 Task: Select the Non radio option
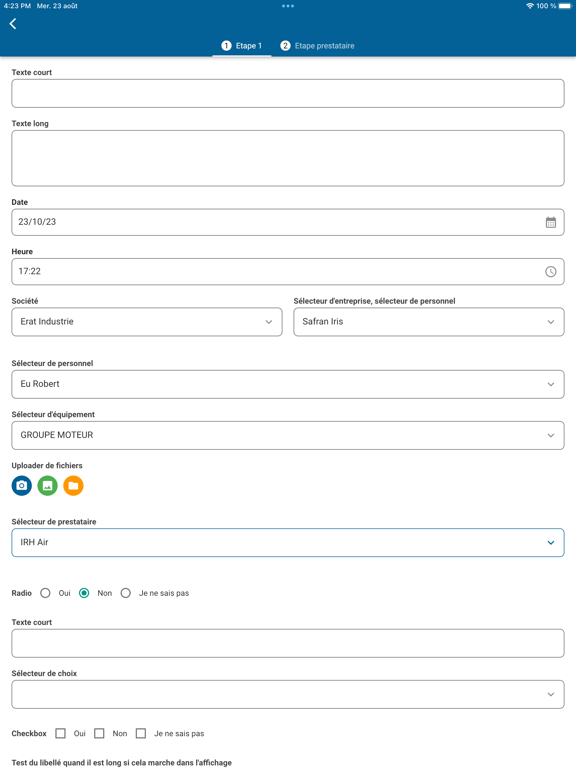[84, 593]
